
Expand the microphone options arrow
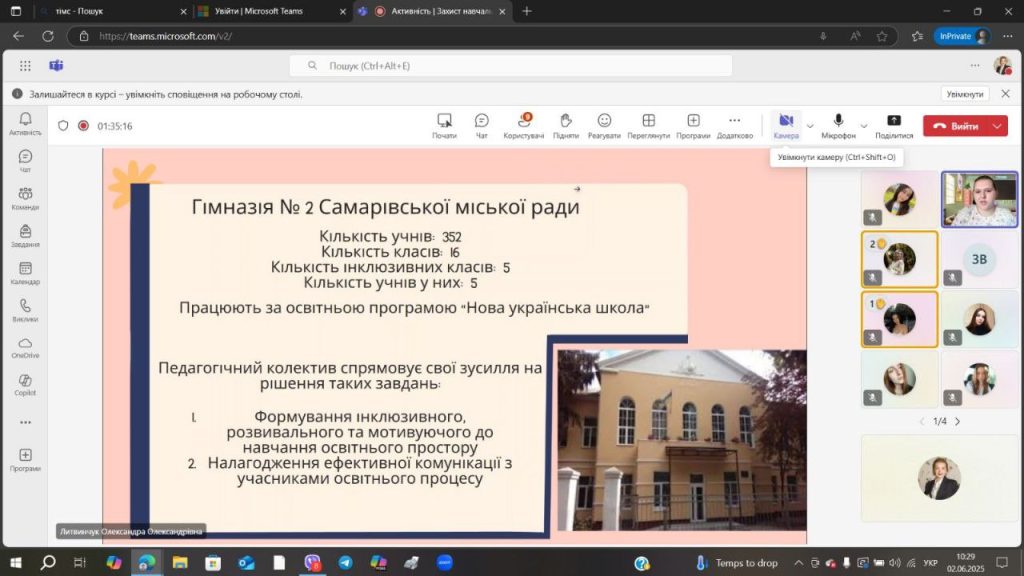coord(863,126)
